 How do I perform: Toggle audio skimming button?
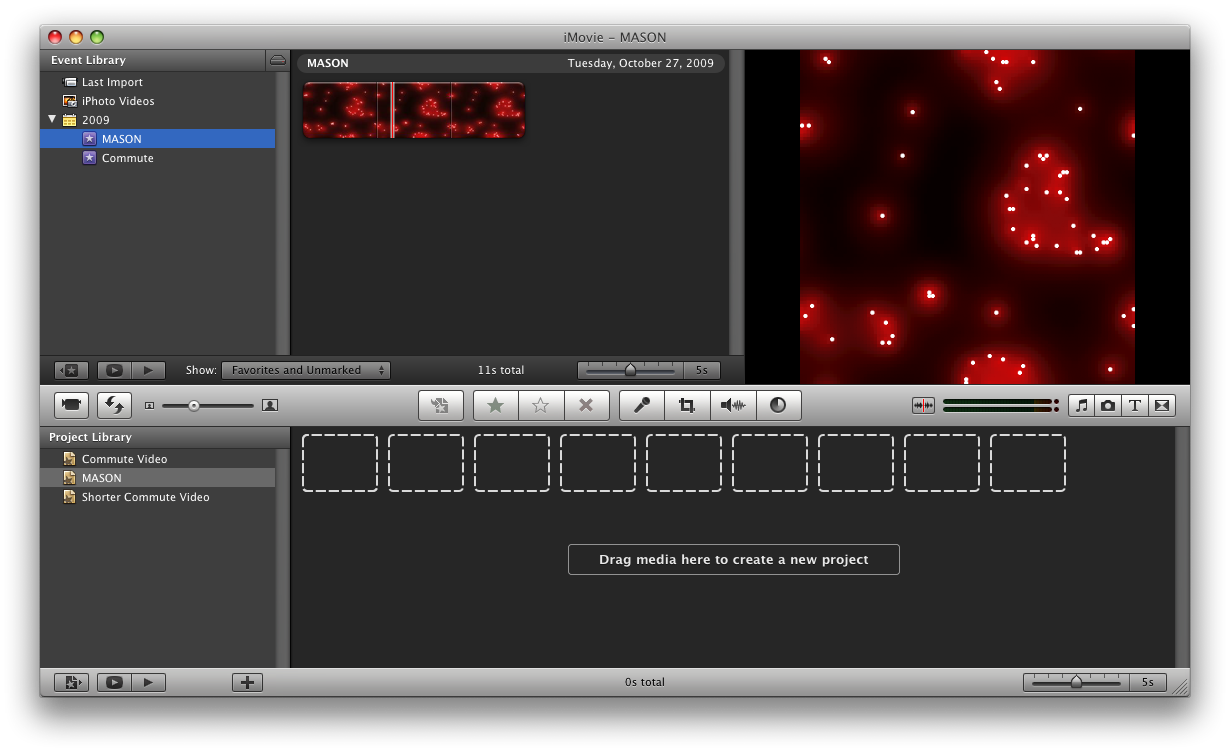923,405
